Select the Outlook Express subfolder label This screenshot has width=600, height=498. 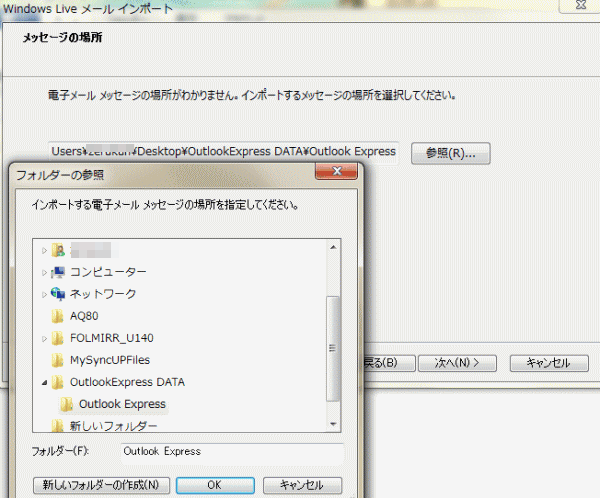click(x=122, y=404)
